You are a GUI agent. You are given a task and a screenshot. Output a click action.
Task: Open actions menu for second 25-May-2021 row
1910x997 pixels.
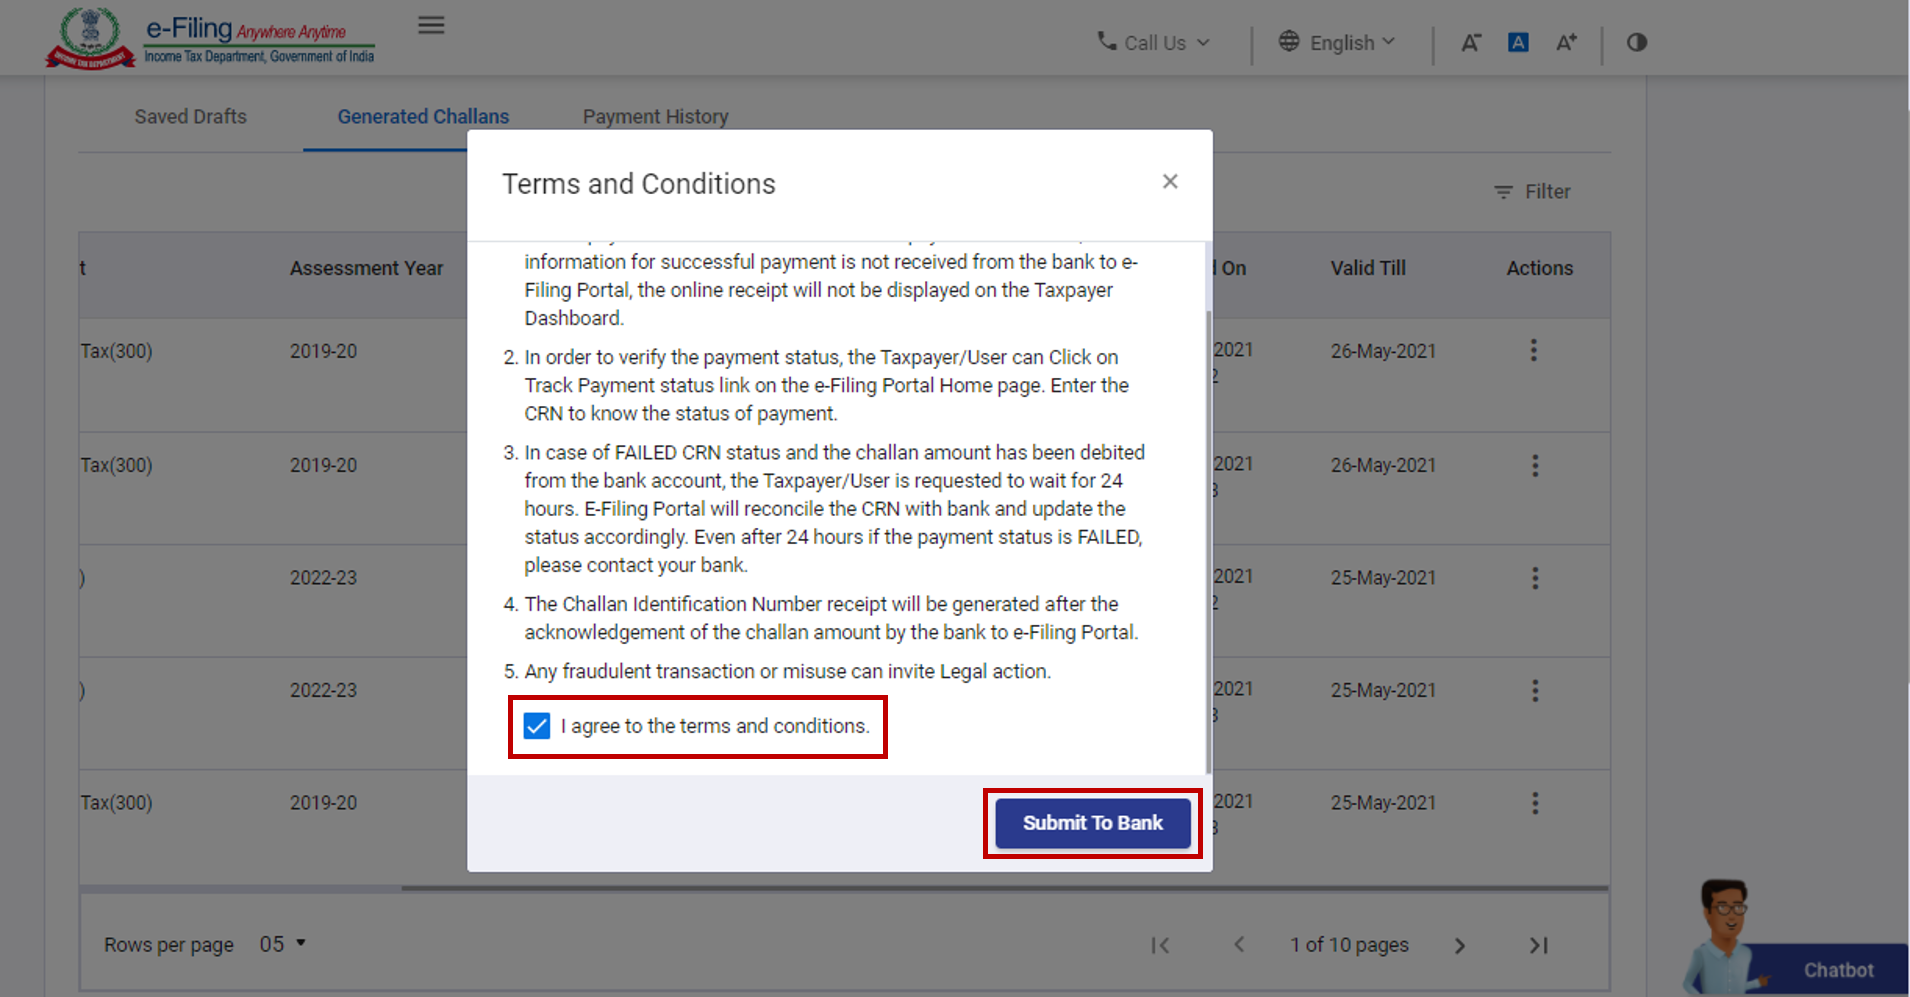tap(1535, 690)
